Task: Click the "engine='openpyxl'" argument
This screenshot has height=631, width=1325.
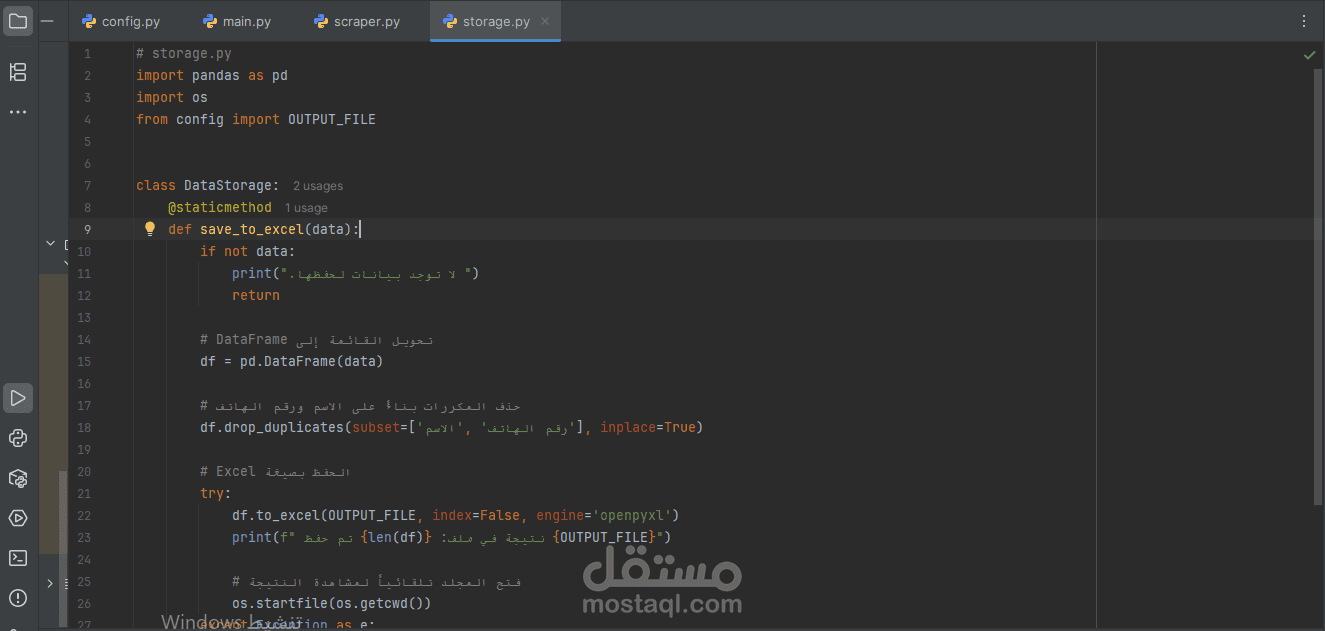Action: (x=604, y=515)
